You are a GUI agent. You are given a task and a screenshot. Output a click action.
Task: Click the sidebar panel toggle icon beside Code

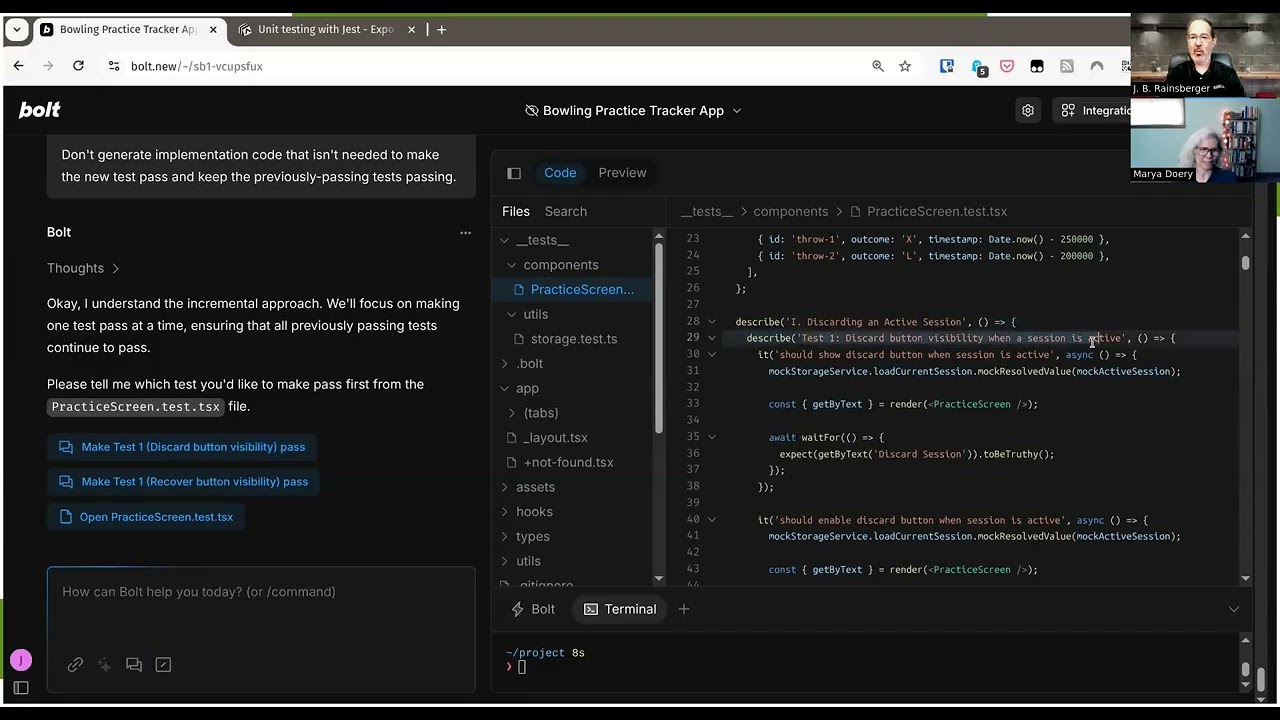pos(514,173)
